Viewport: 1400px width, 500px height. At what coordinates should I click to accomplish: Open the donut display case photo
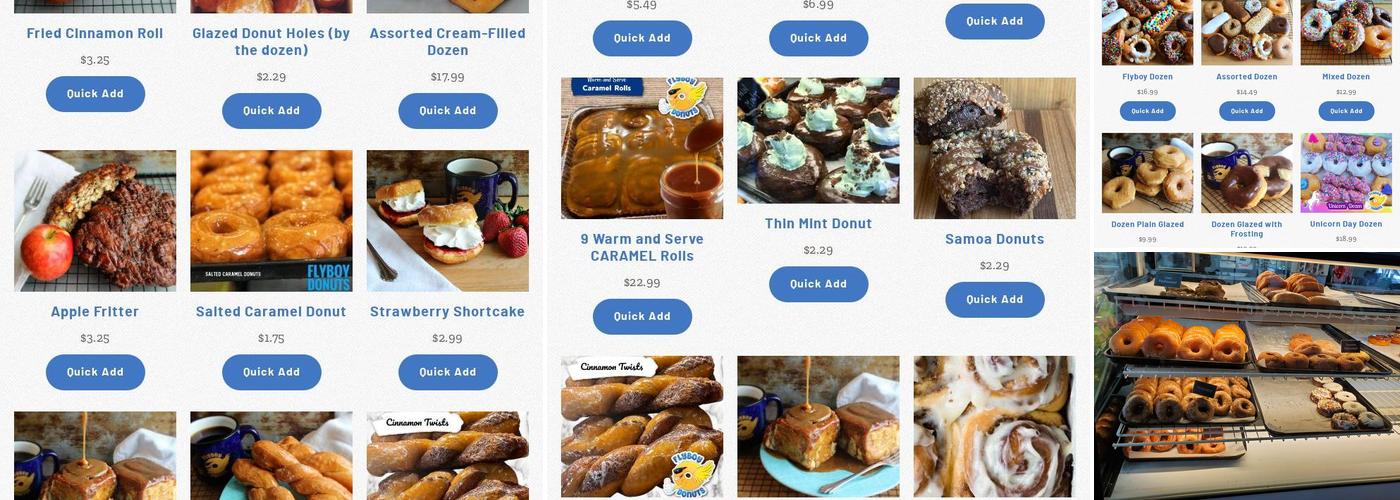pyautogui.click(x=1247, y=375)
